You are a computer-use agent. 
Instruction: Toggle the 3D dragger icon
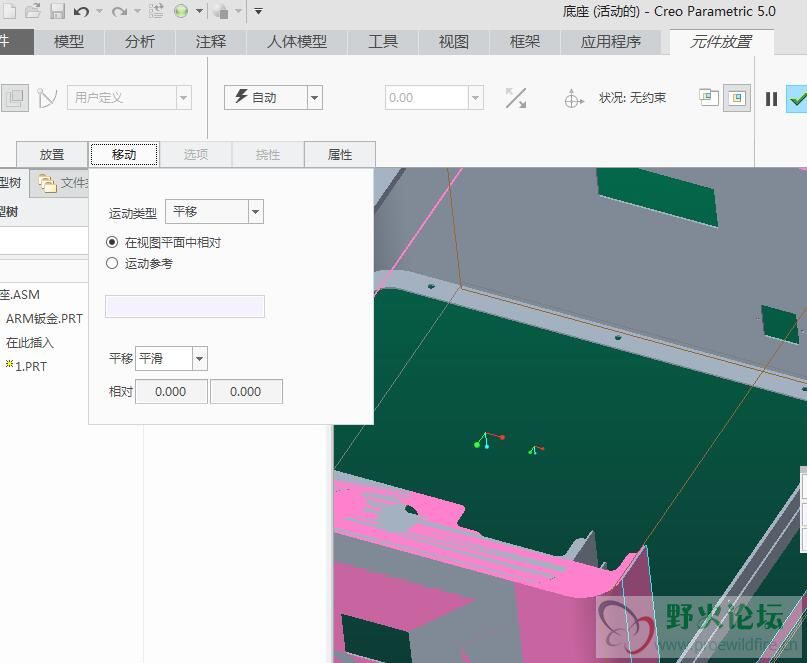[x=573, y=98]
